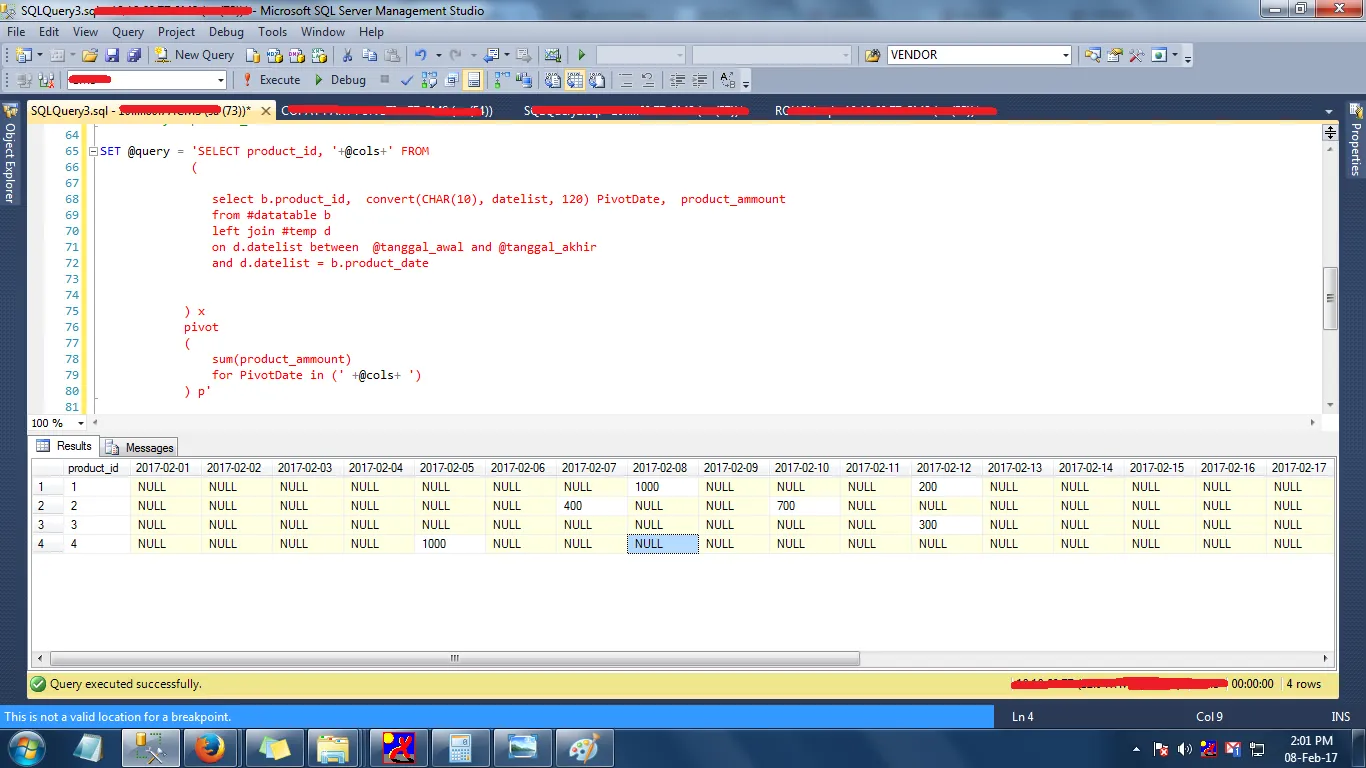Click the Undo arrow icon

421,55
